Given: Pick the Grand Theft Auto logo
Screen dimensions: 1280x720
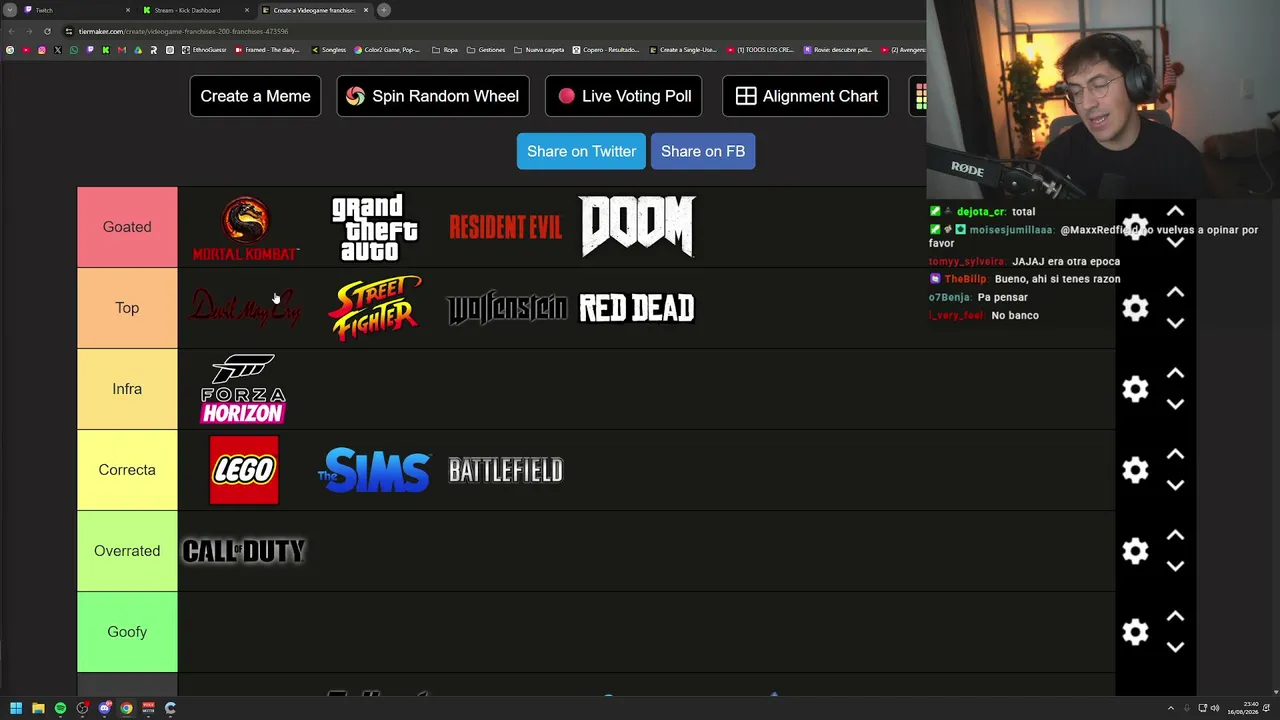Looking at the screenshot, I should (x=375, y=228).
